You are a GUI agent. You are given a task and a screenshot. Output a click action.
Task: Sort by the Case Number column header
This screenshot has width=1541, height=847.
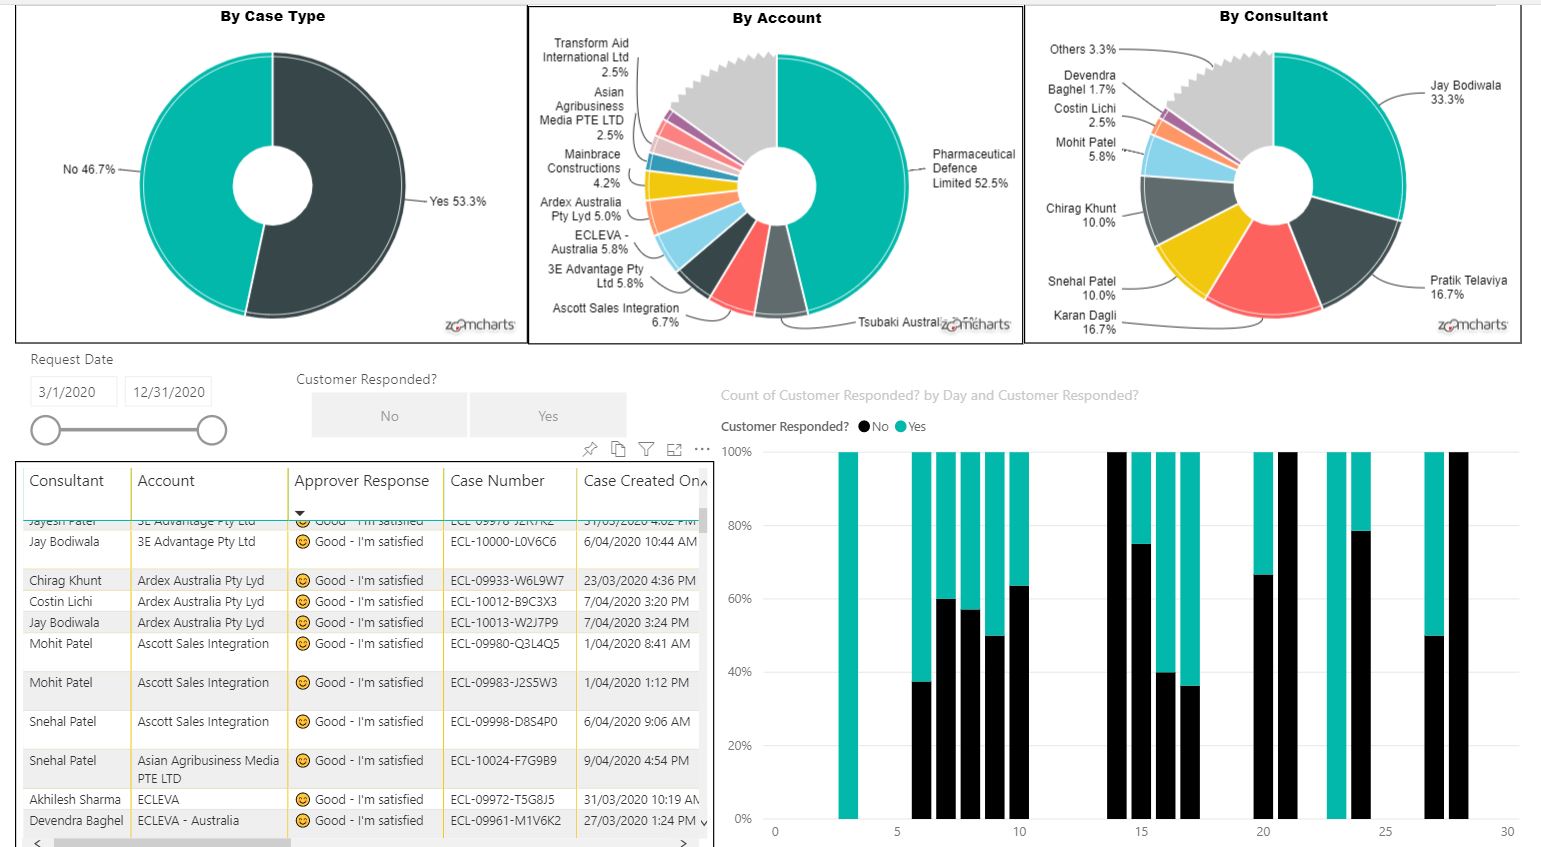(x=497, y=481)
